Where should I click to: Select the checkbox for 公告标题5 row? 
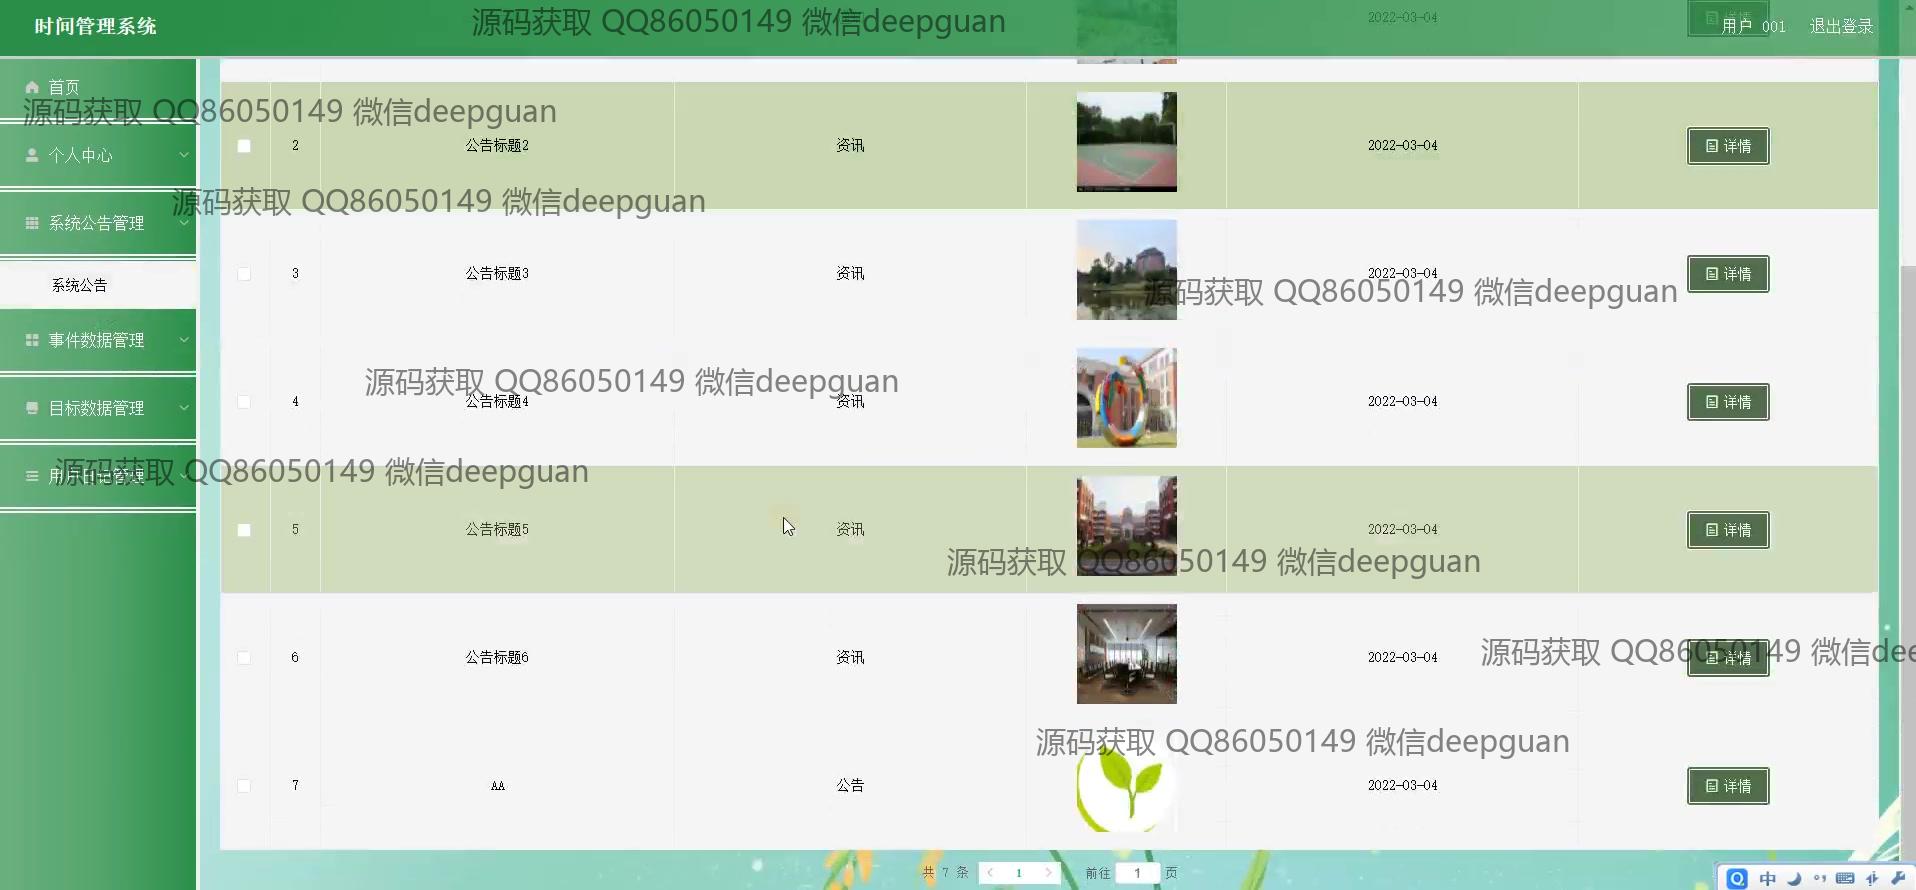click(x=244, y=530)
